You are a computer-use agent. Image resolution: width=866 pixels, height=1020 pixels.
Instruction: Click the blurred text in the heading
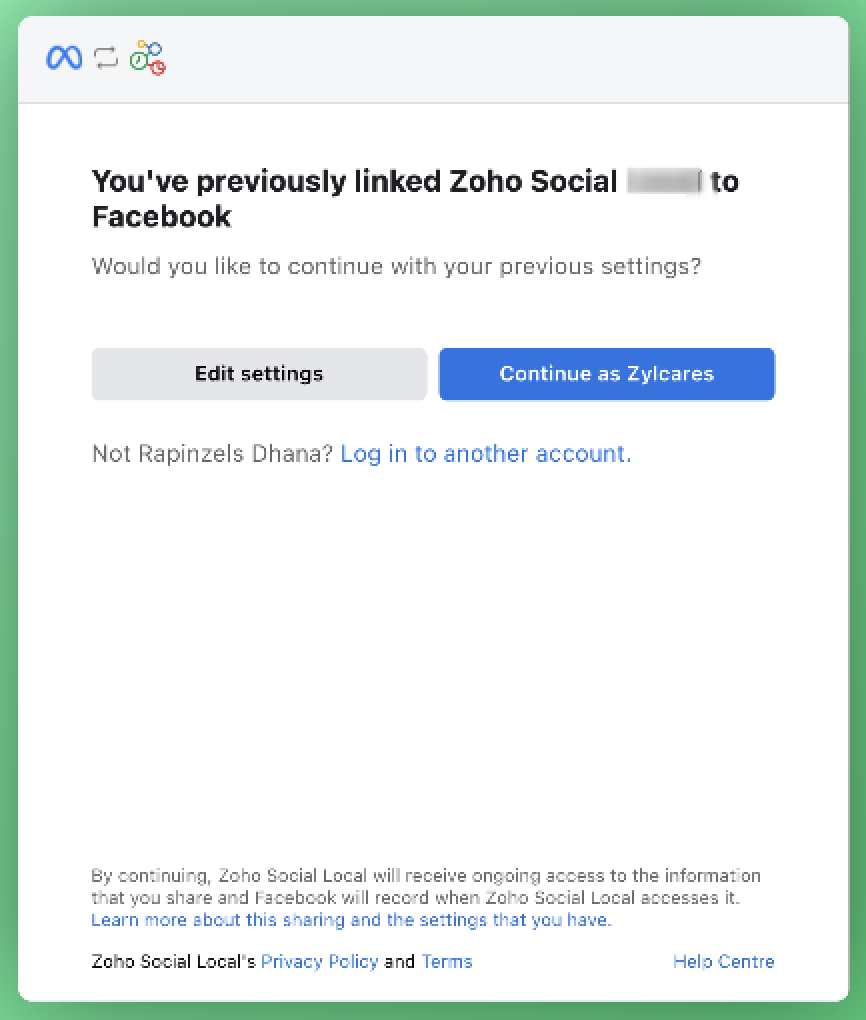coord(664,181)
